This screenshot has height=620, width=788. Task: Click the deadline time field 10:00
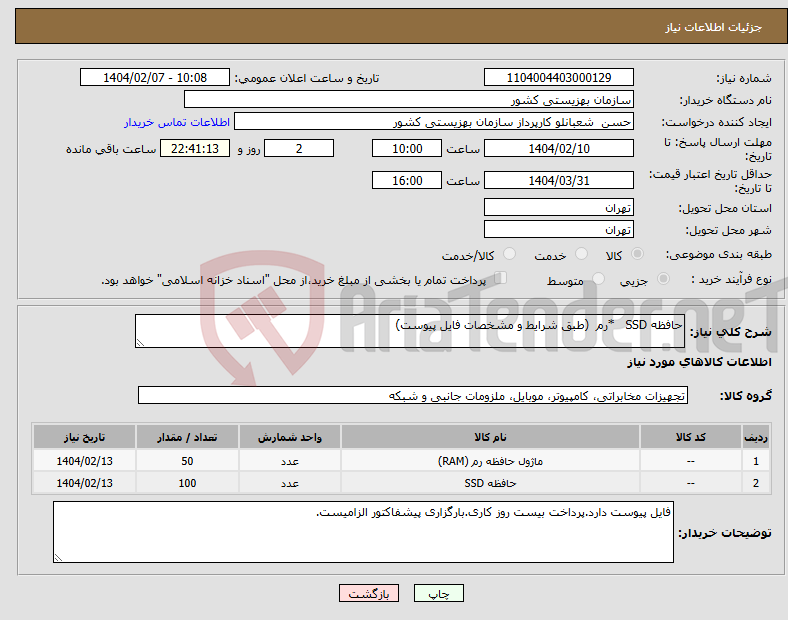(x=407, y=148)
